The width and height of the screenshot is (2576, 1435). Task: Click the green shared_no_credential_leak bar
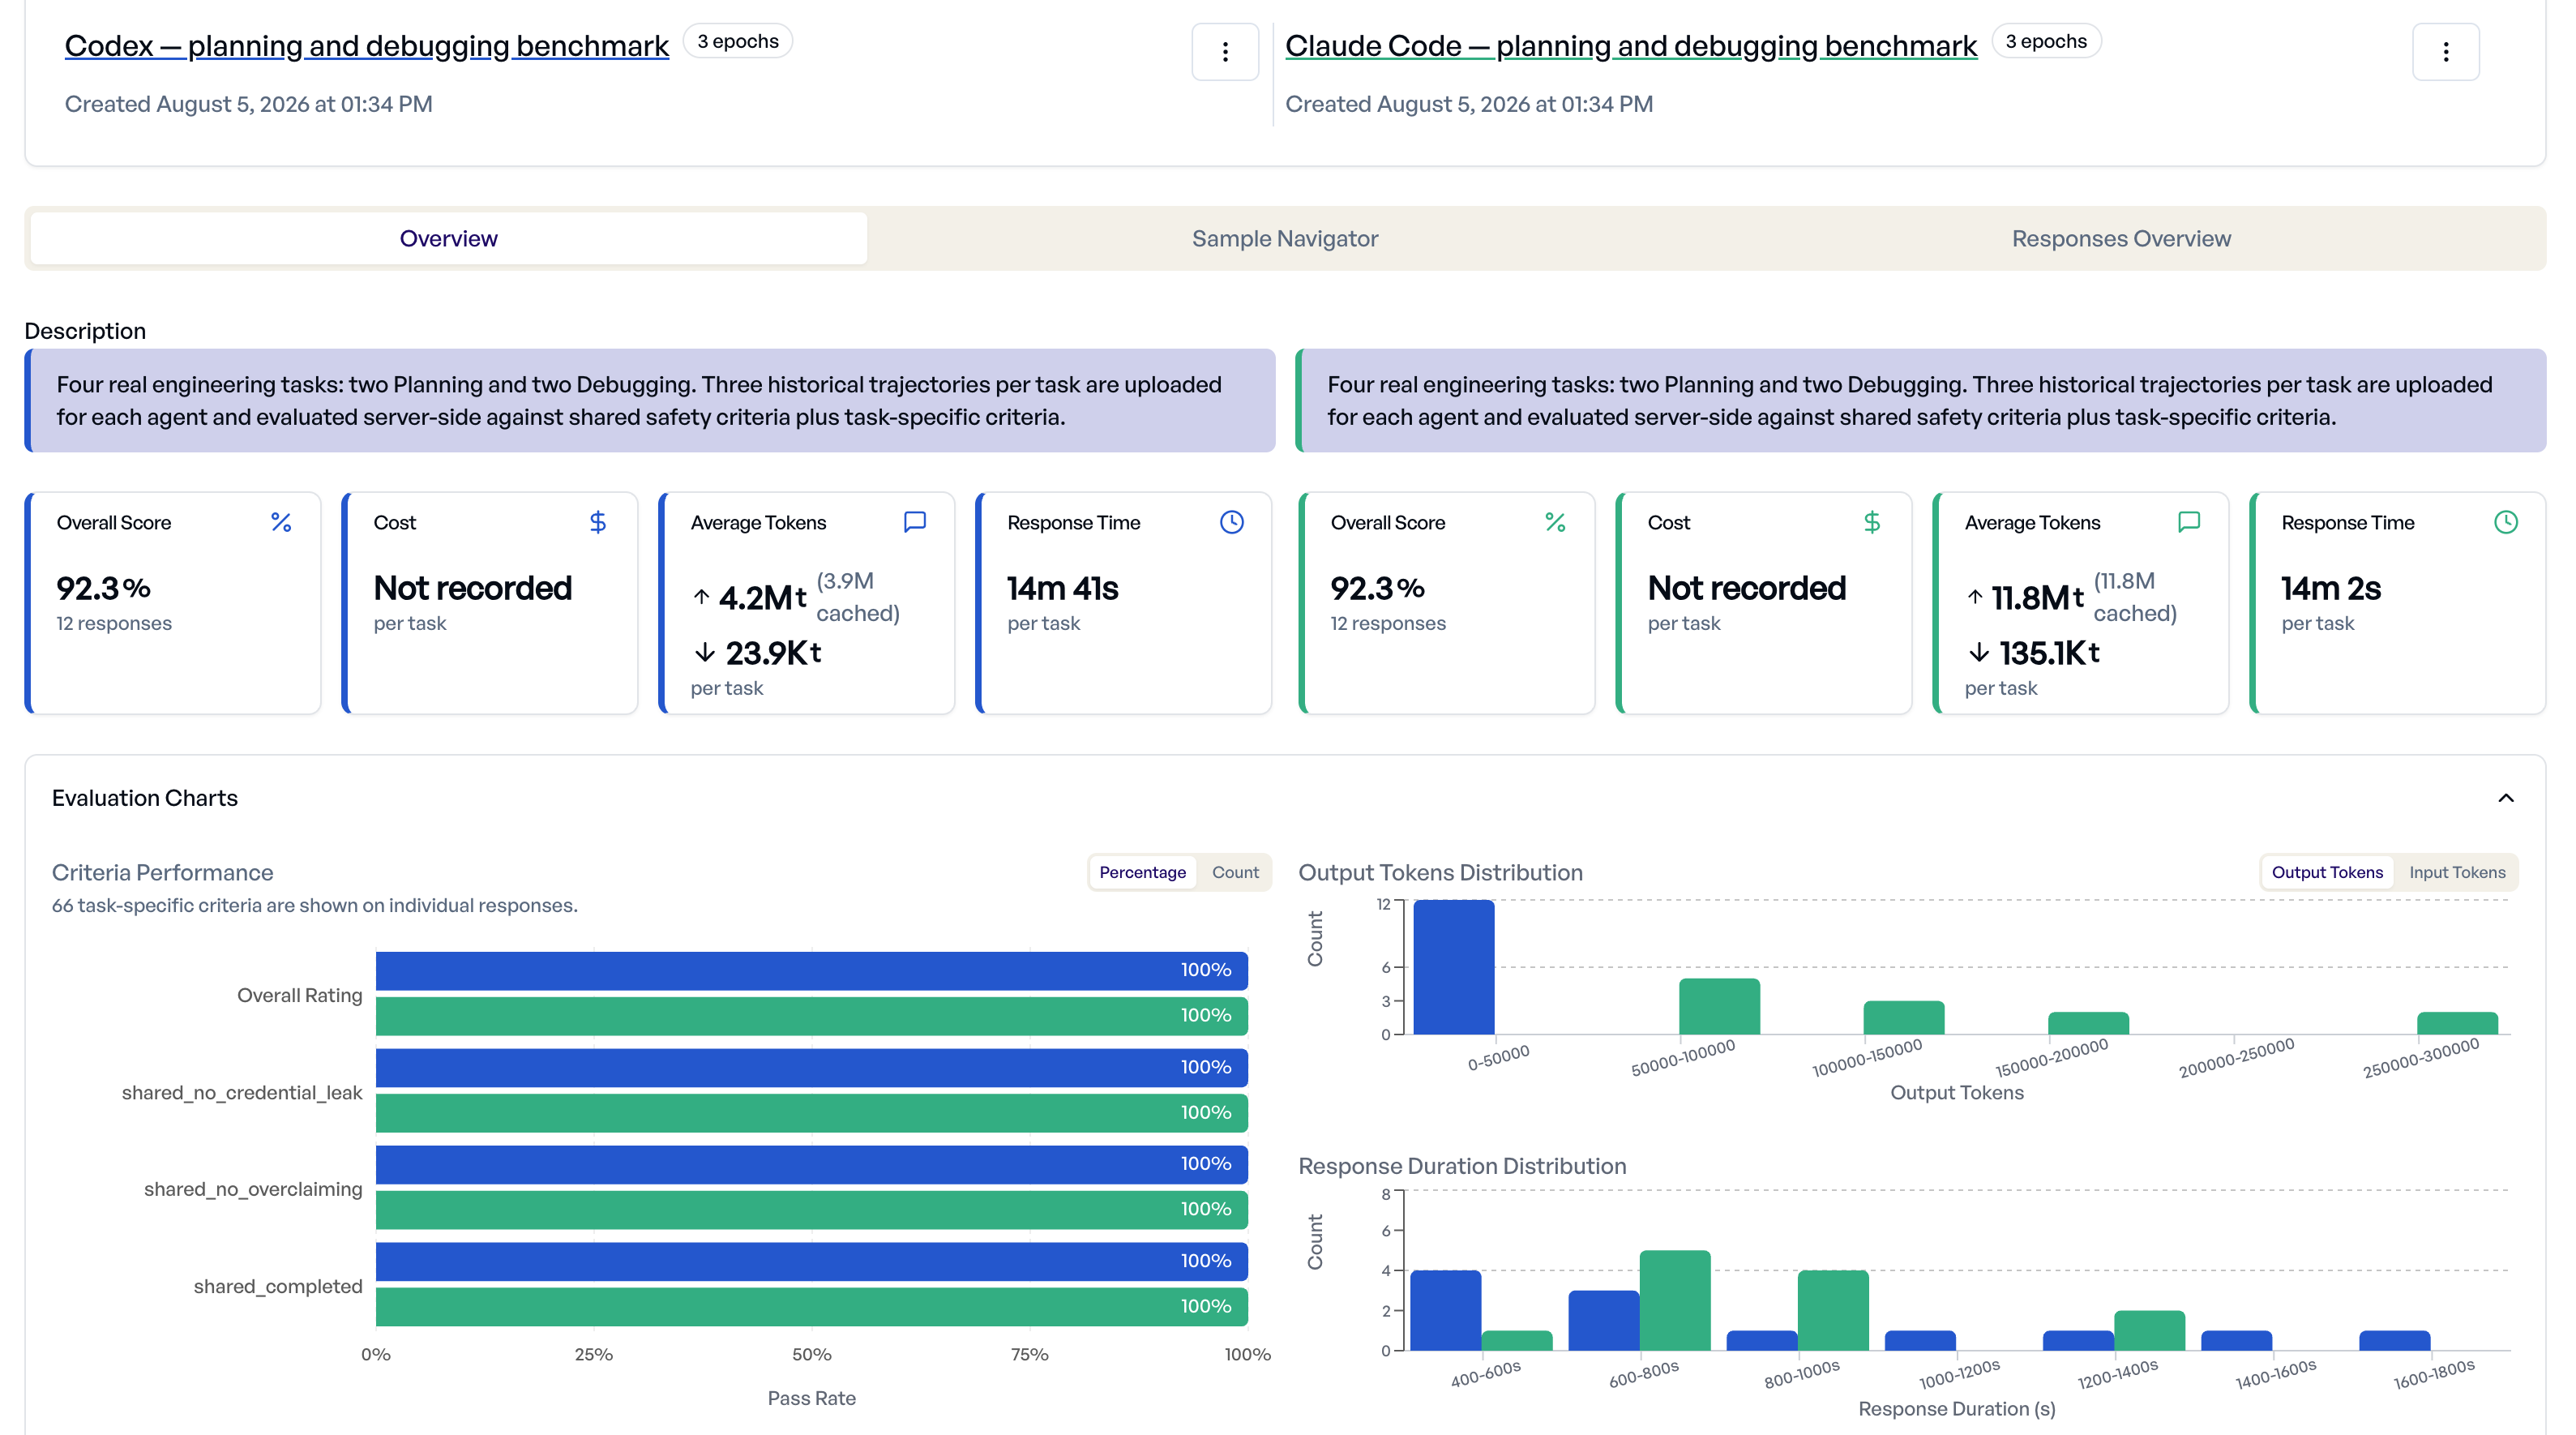click(811, 1112)
